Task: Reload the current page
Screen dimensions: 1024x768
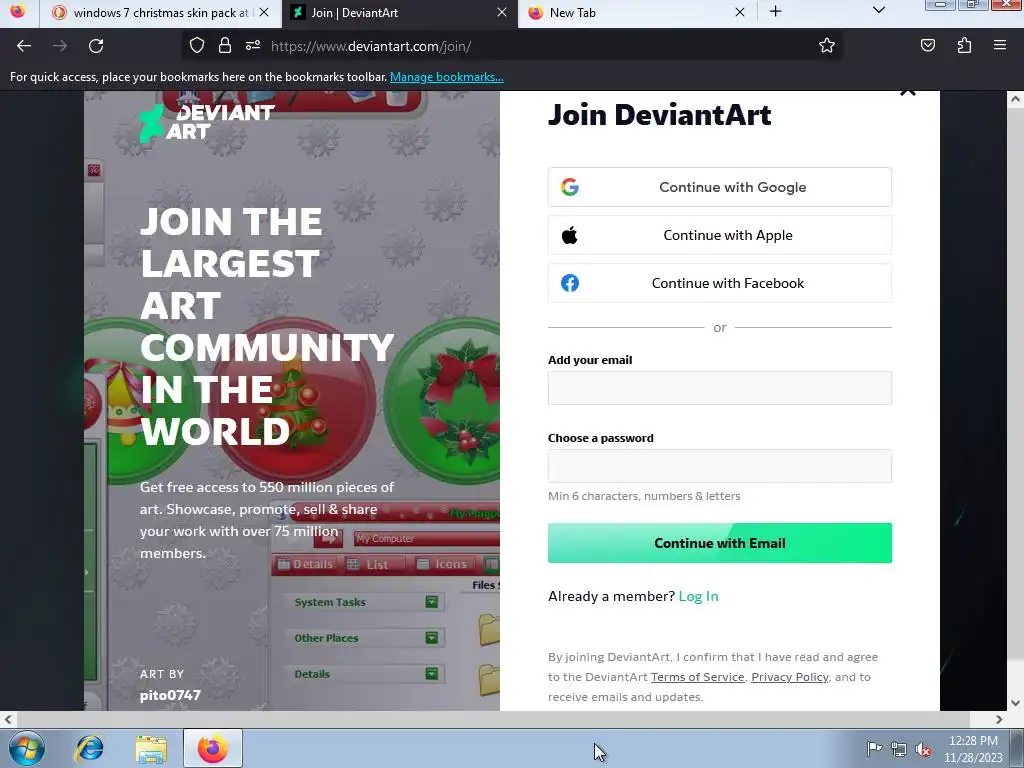Action: (x=96, y=46)
